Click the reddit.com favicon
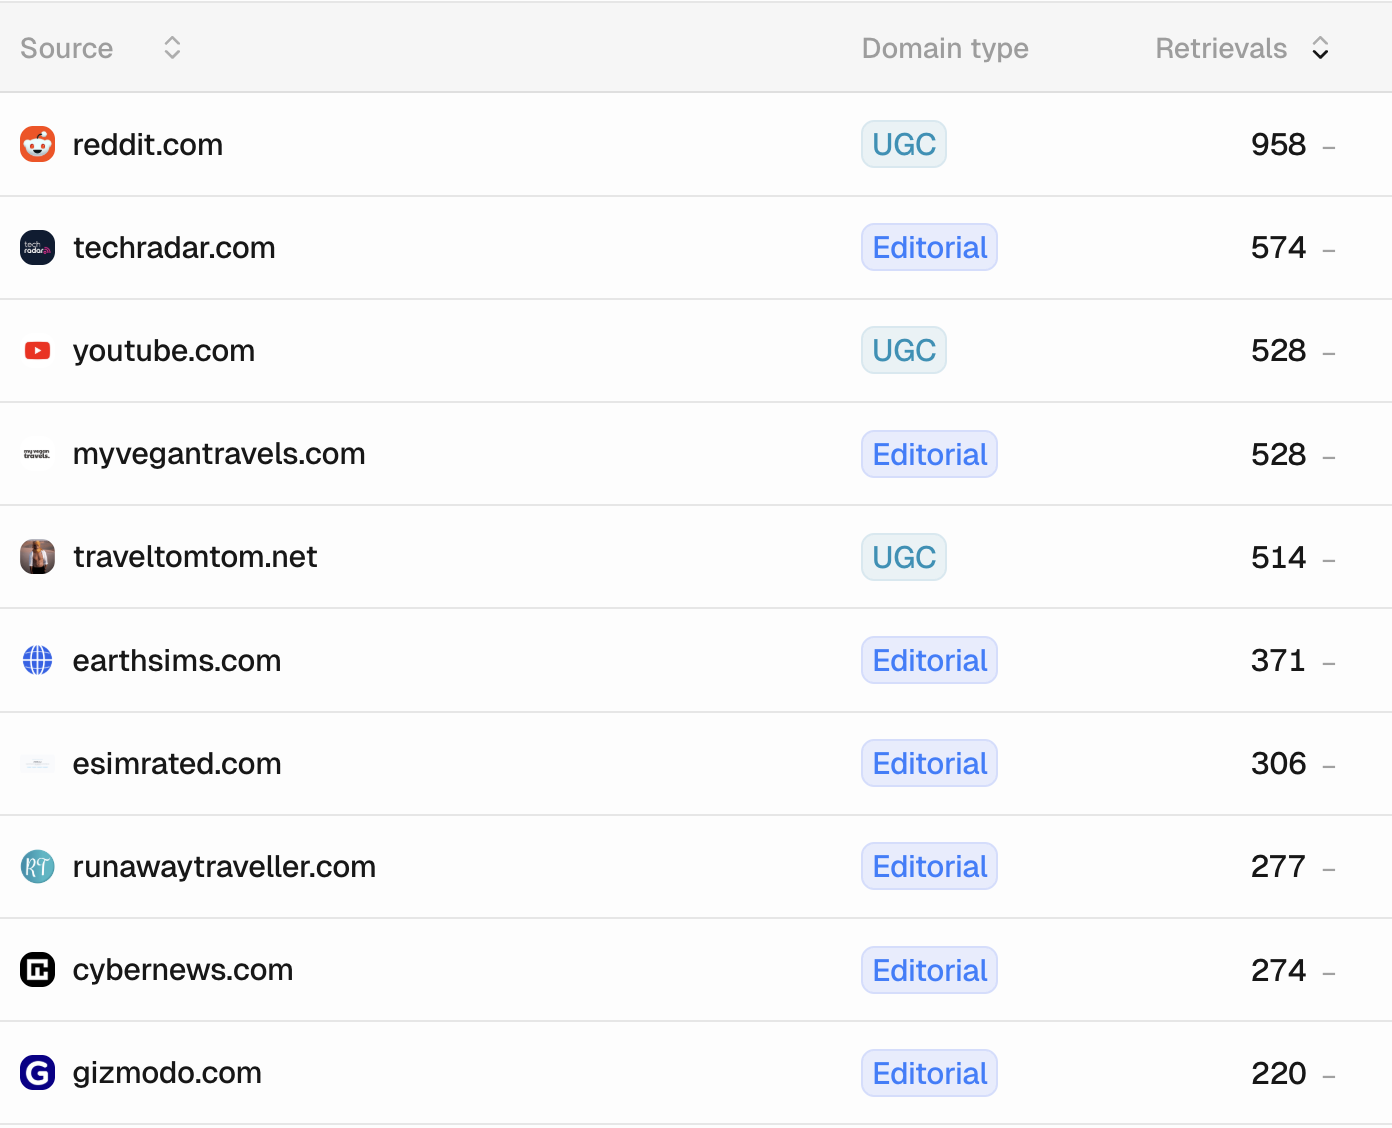The width and height of the screenshot is (1392, 1128). [x=38, y=144]
